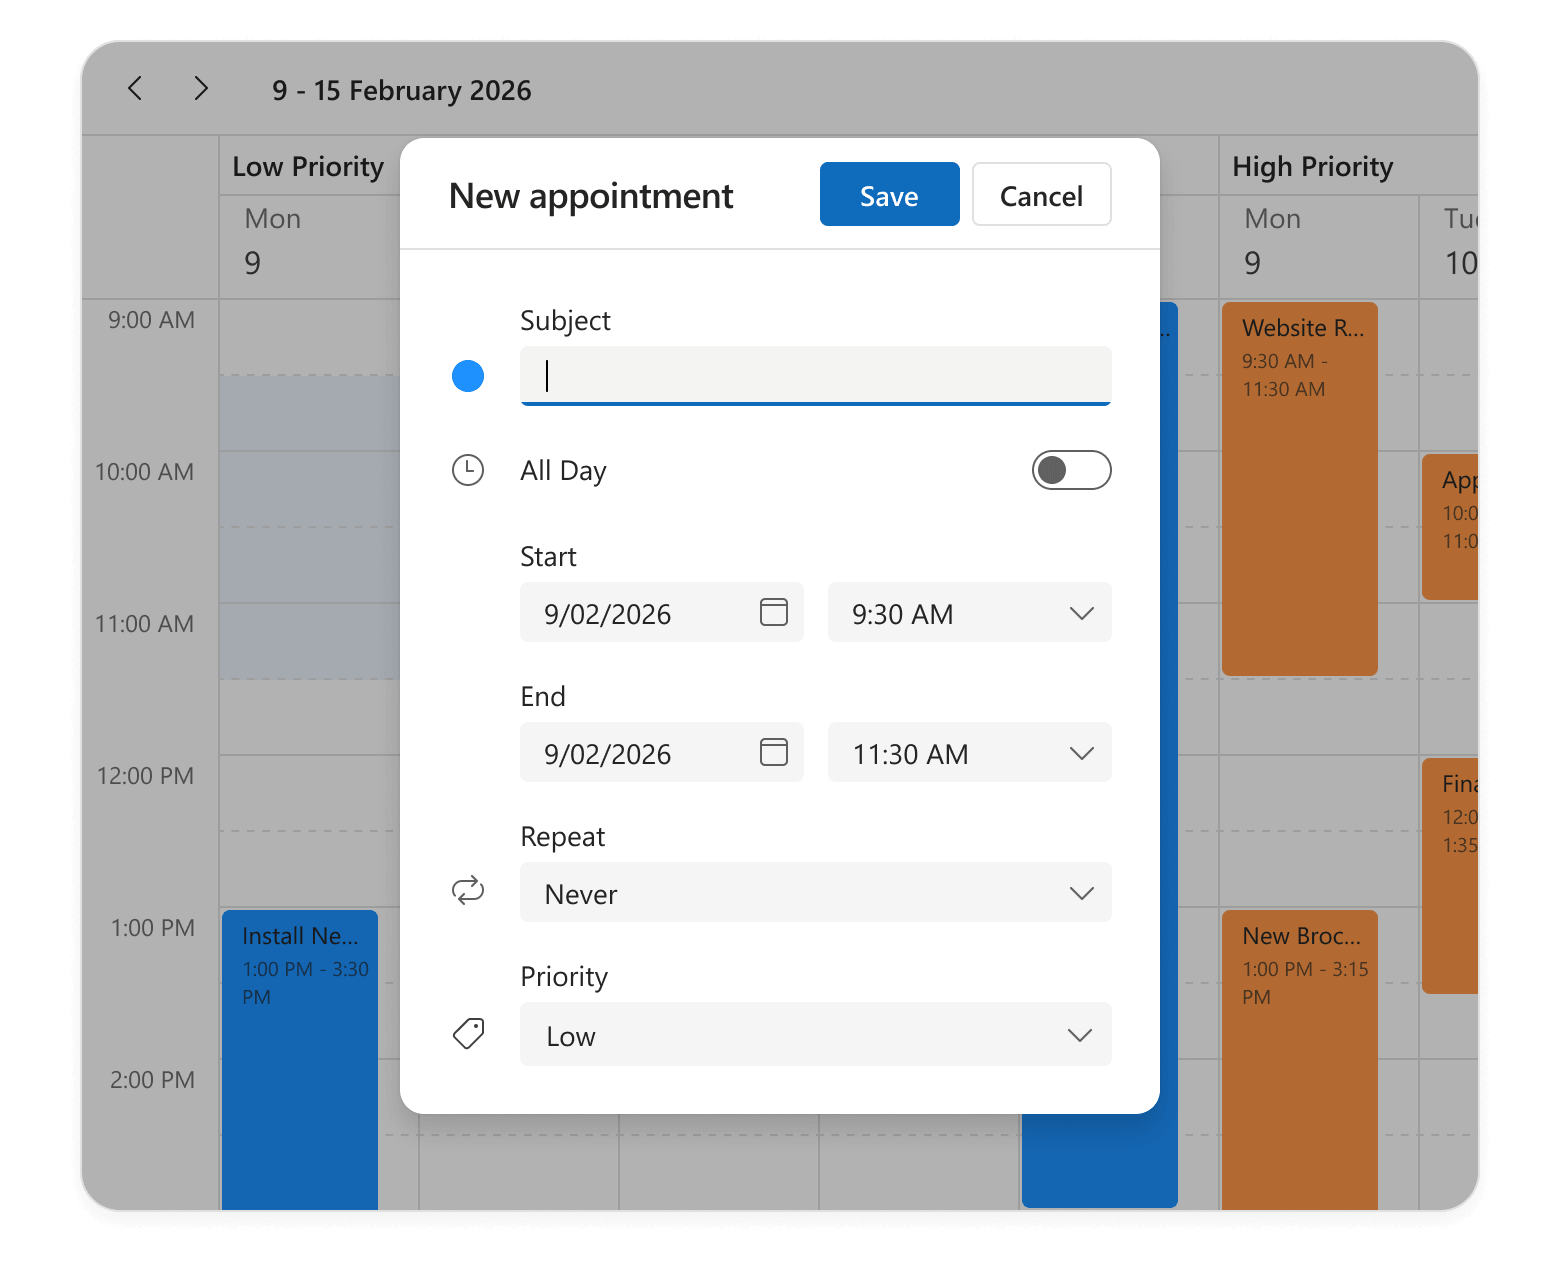Edit the End date 9/02/2026 field
The height and width of the screenshot is (1268, 1560).
pos(662,752)
